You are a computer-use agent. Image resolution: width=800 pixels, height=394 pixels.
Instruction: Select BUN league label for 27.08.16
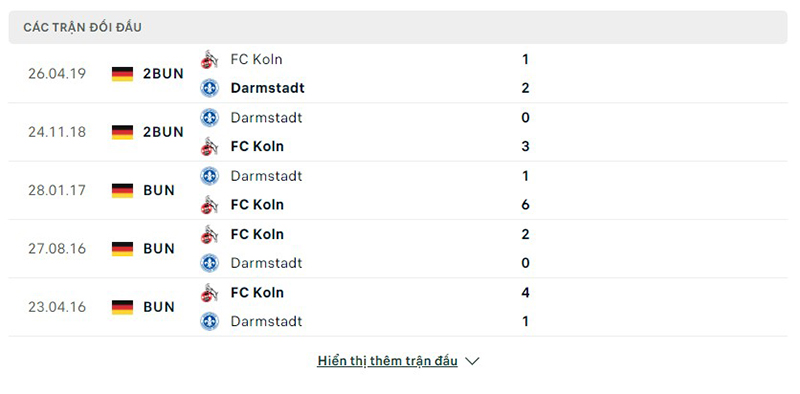pyautogui.click(x=159, y=249)
